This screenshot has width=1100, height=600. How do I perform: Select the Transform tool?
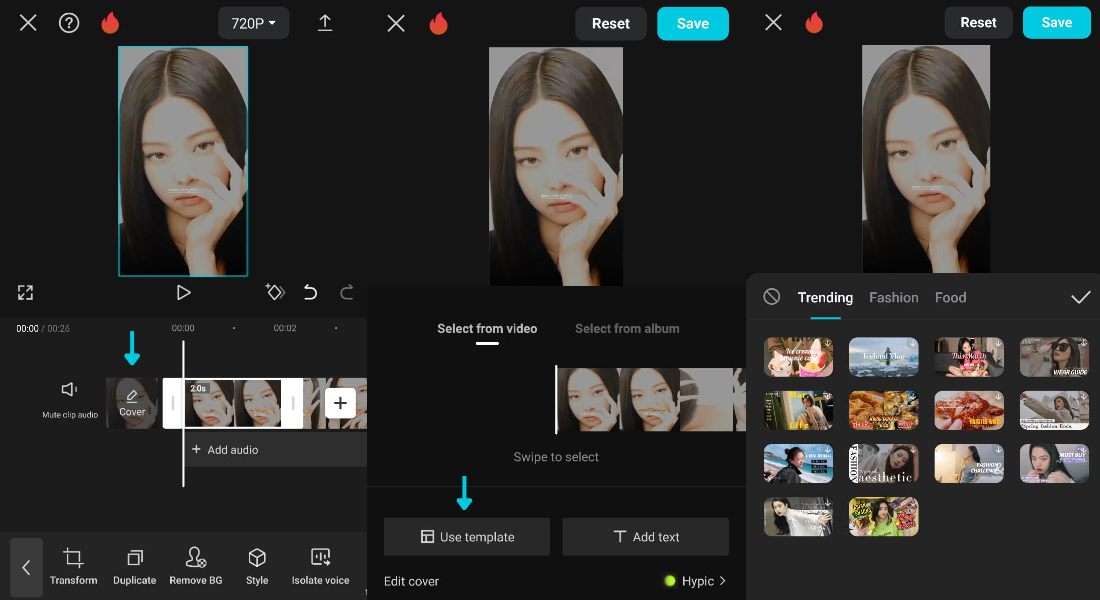tap(74, 567)
